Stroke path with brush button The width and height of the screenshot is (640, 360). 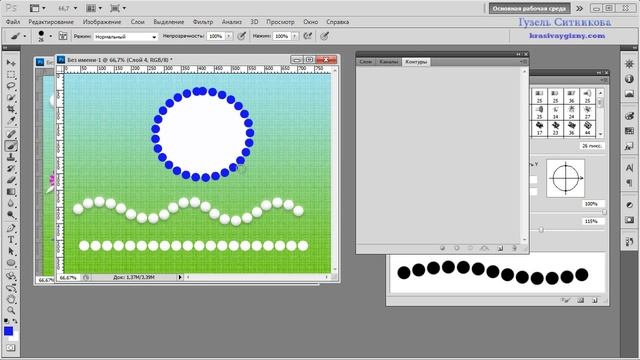(457, 248)
